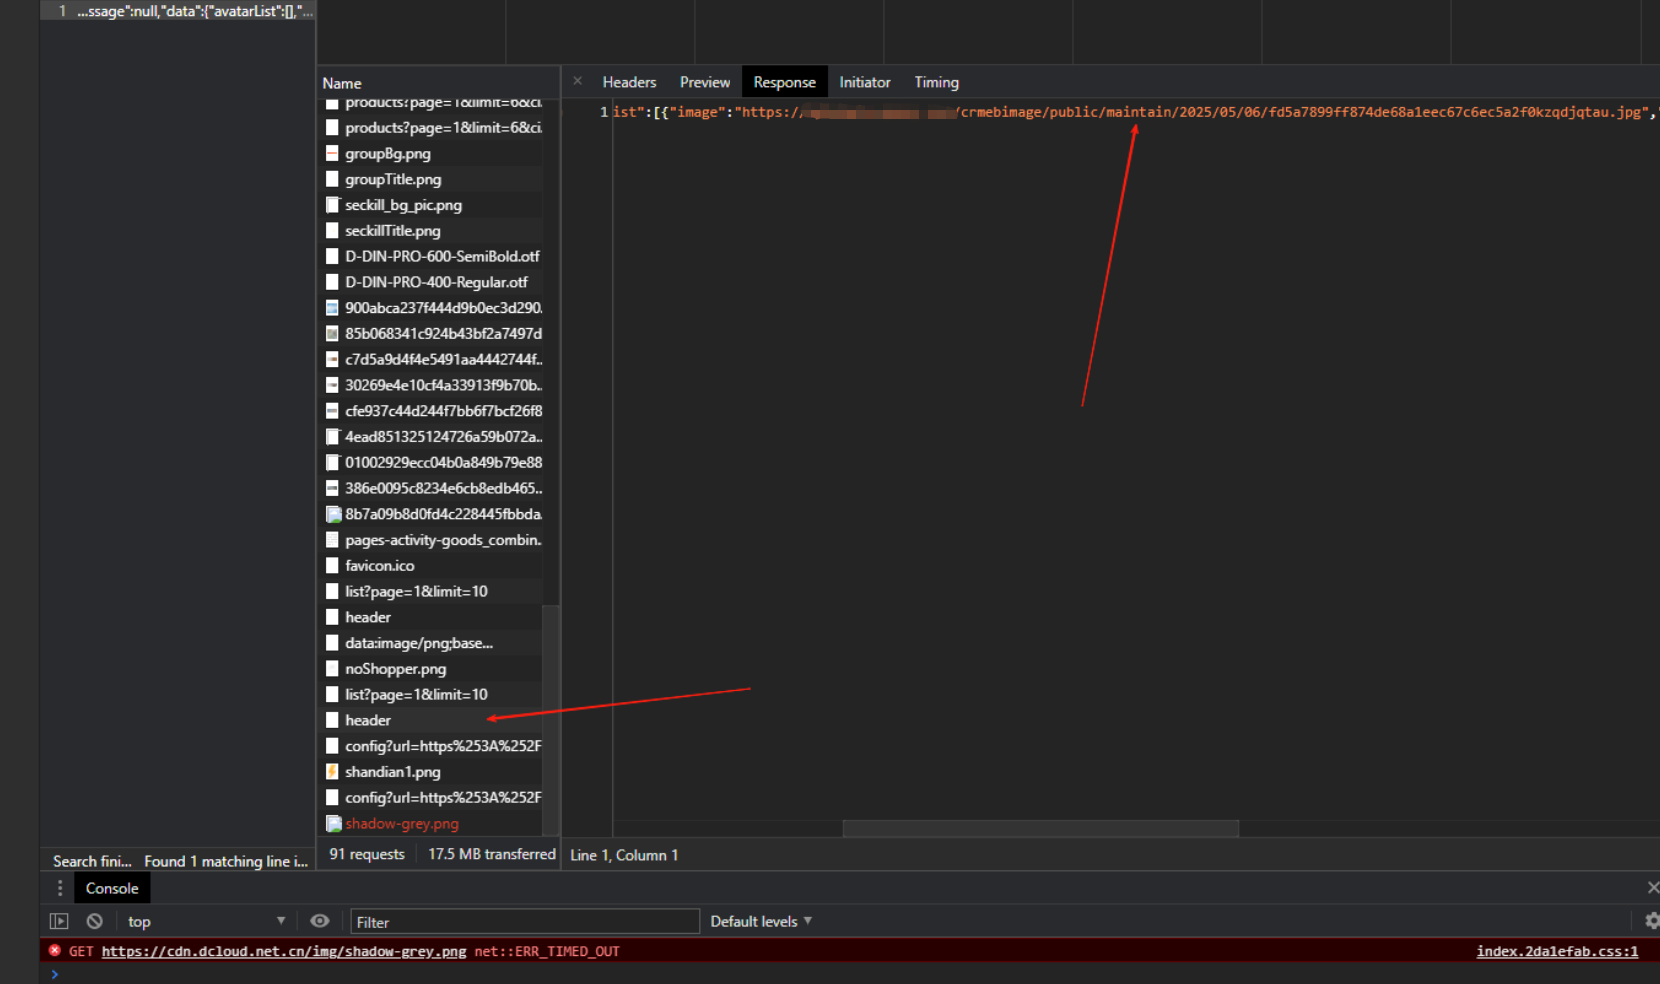Viewport: 1660px width, 984px height.
Task: Click the shandian1.png file type icon
Action: click(333, 772)
